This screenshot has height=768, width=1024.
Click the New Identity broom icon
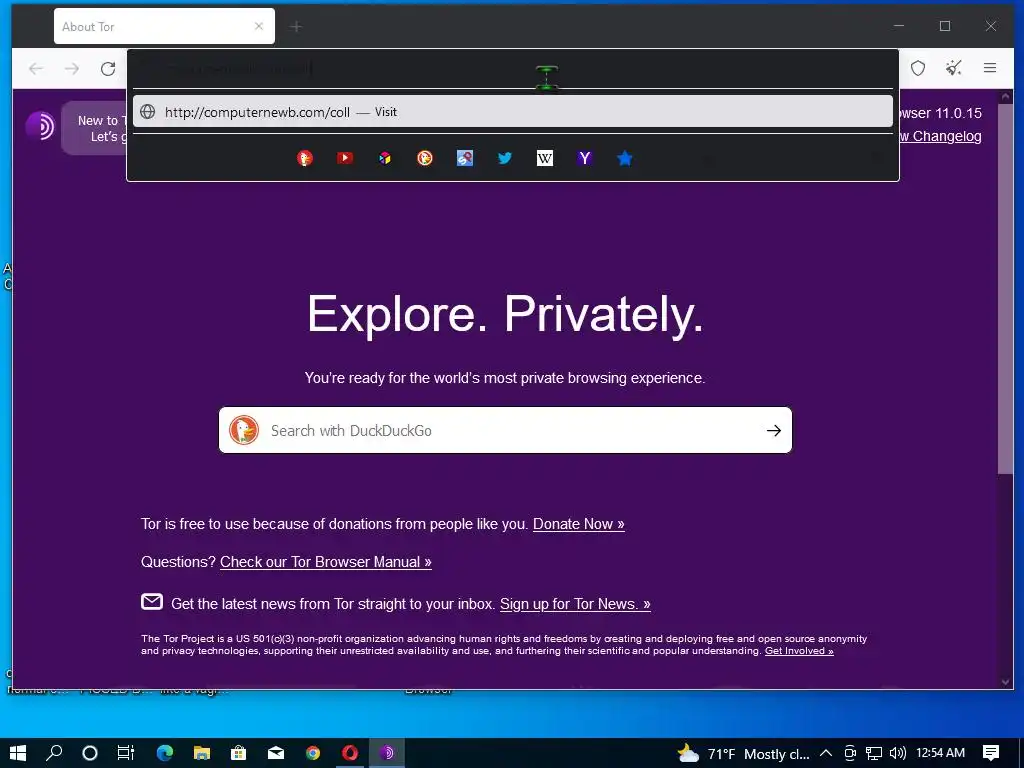pyautogui.click(x=953, y=68)
